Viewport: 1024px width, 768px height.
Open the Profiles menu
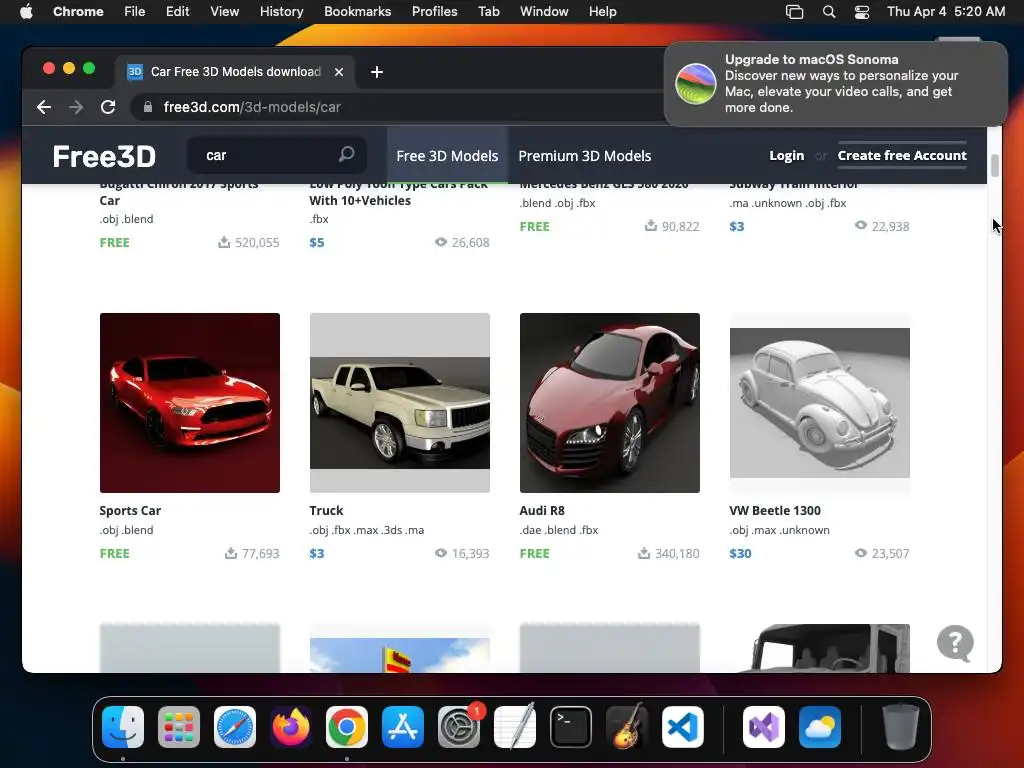point(434,11)
